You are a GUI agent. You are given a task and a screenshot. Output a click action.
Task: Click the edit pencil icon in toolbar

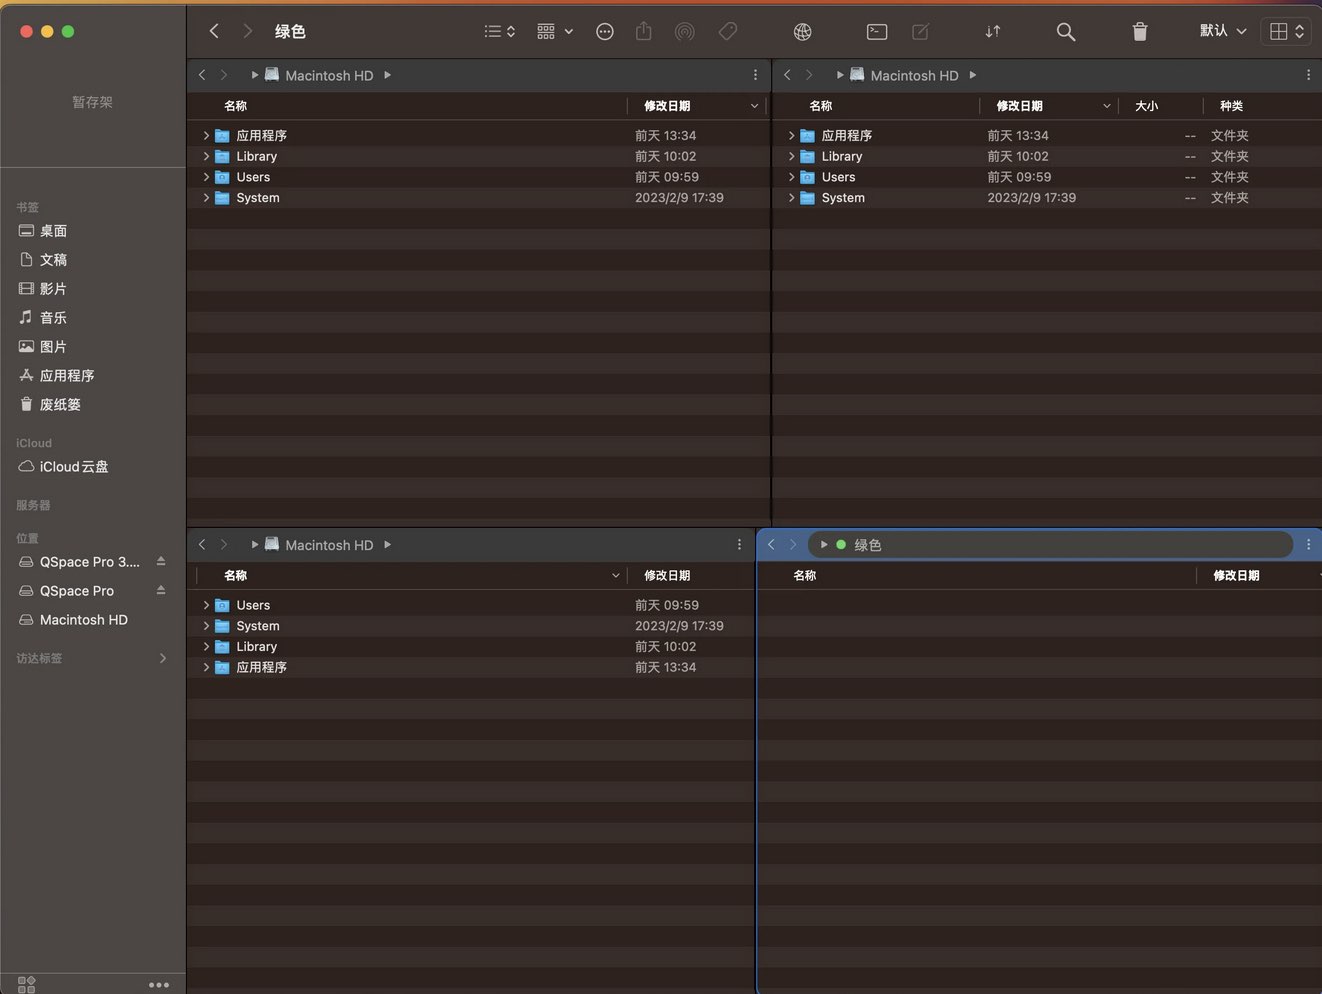(921, 31)
